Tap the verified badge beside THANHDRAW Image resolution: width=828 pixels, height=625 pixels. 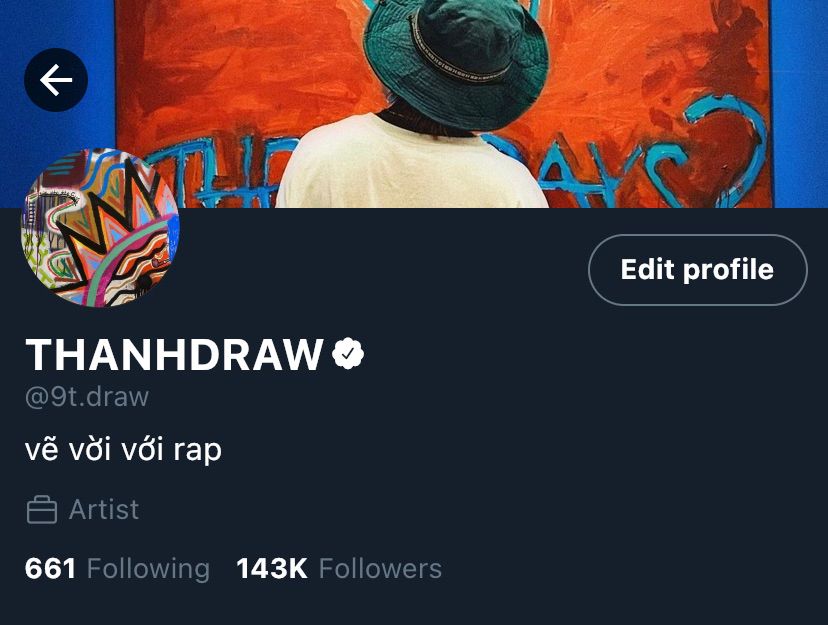(348, 354)
